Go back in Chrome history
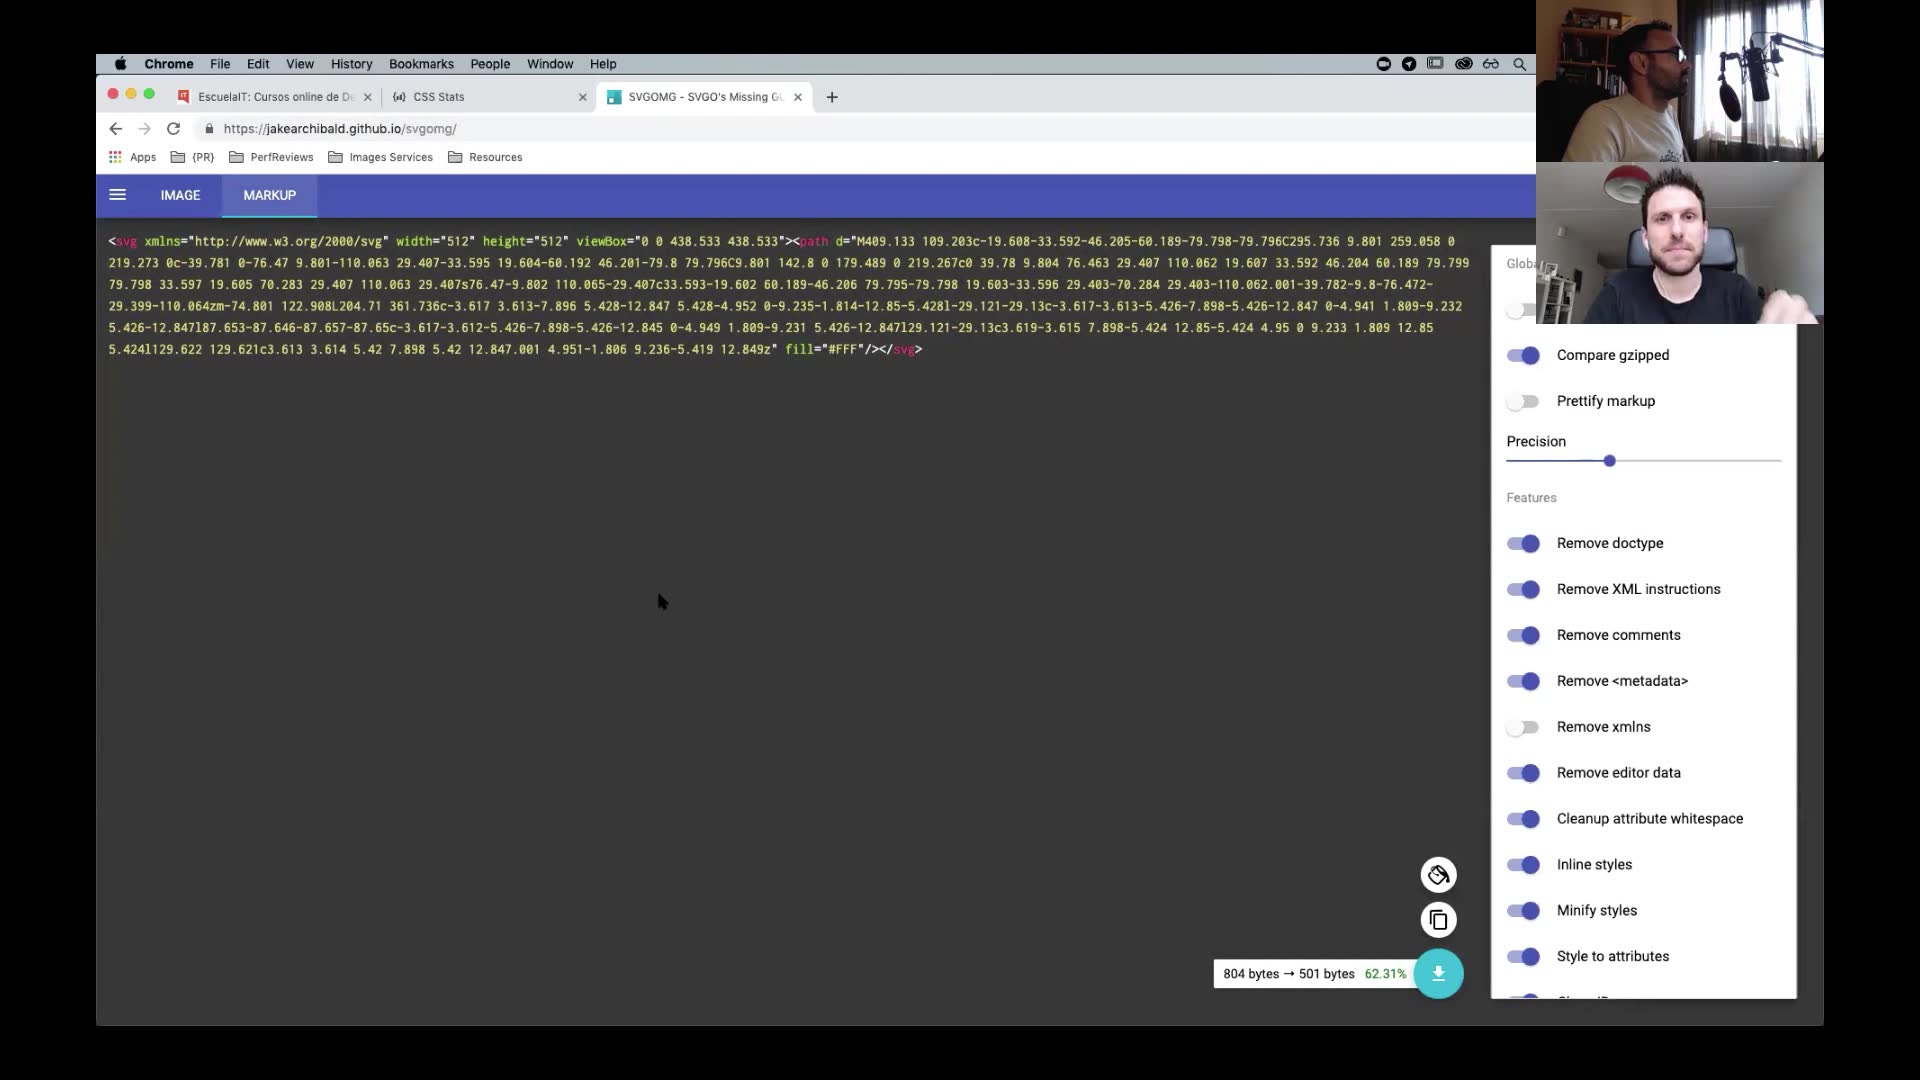The image size is (1920, 1080). coord(115,129)
